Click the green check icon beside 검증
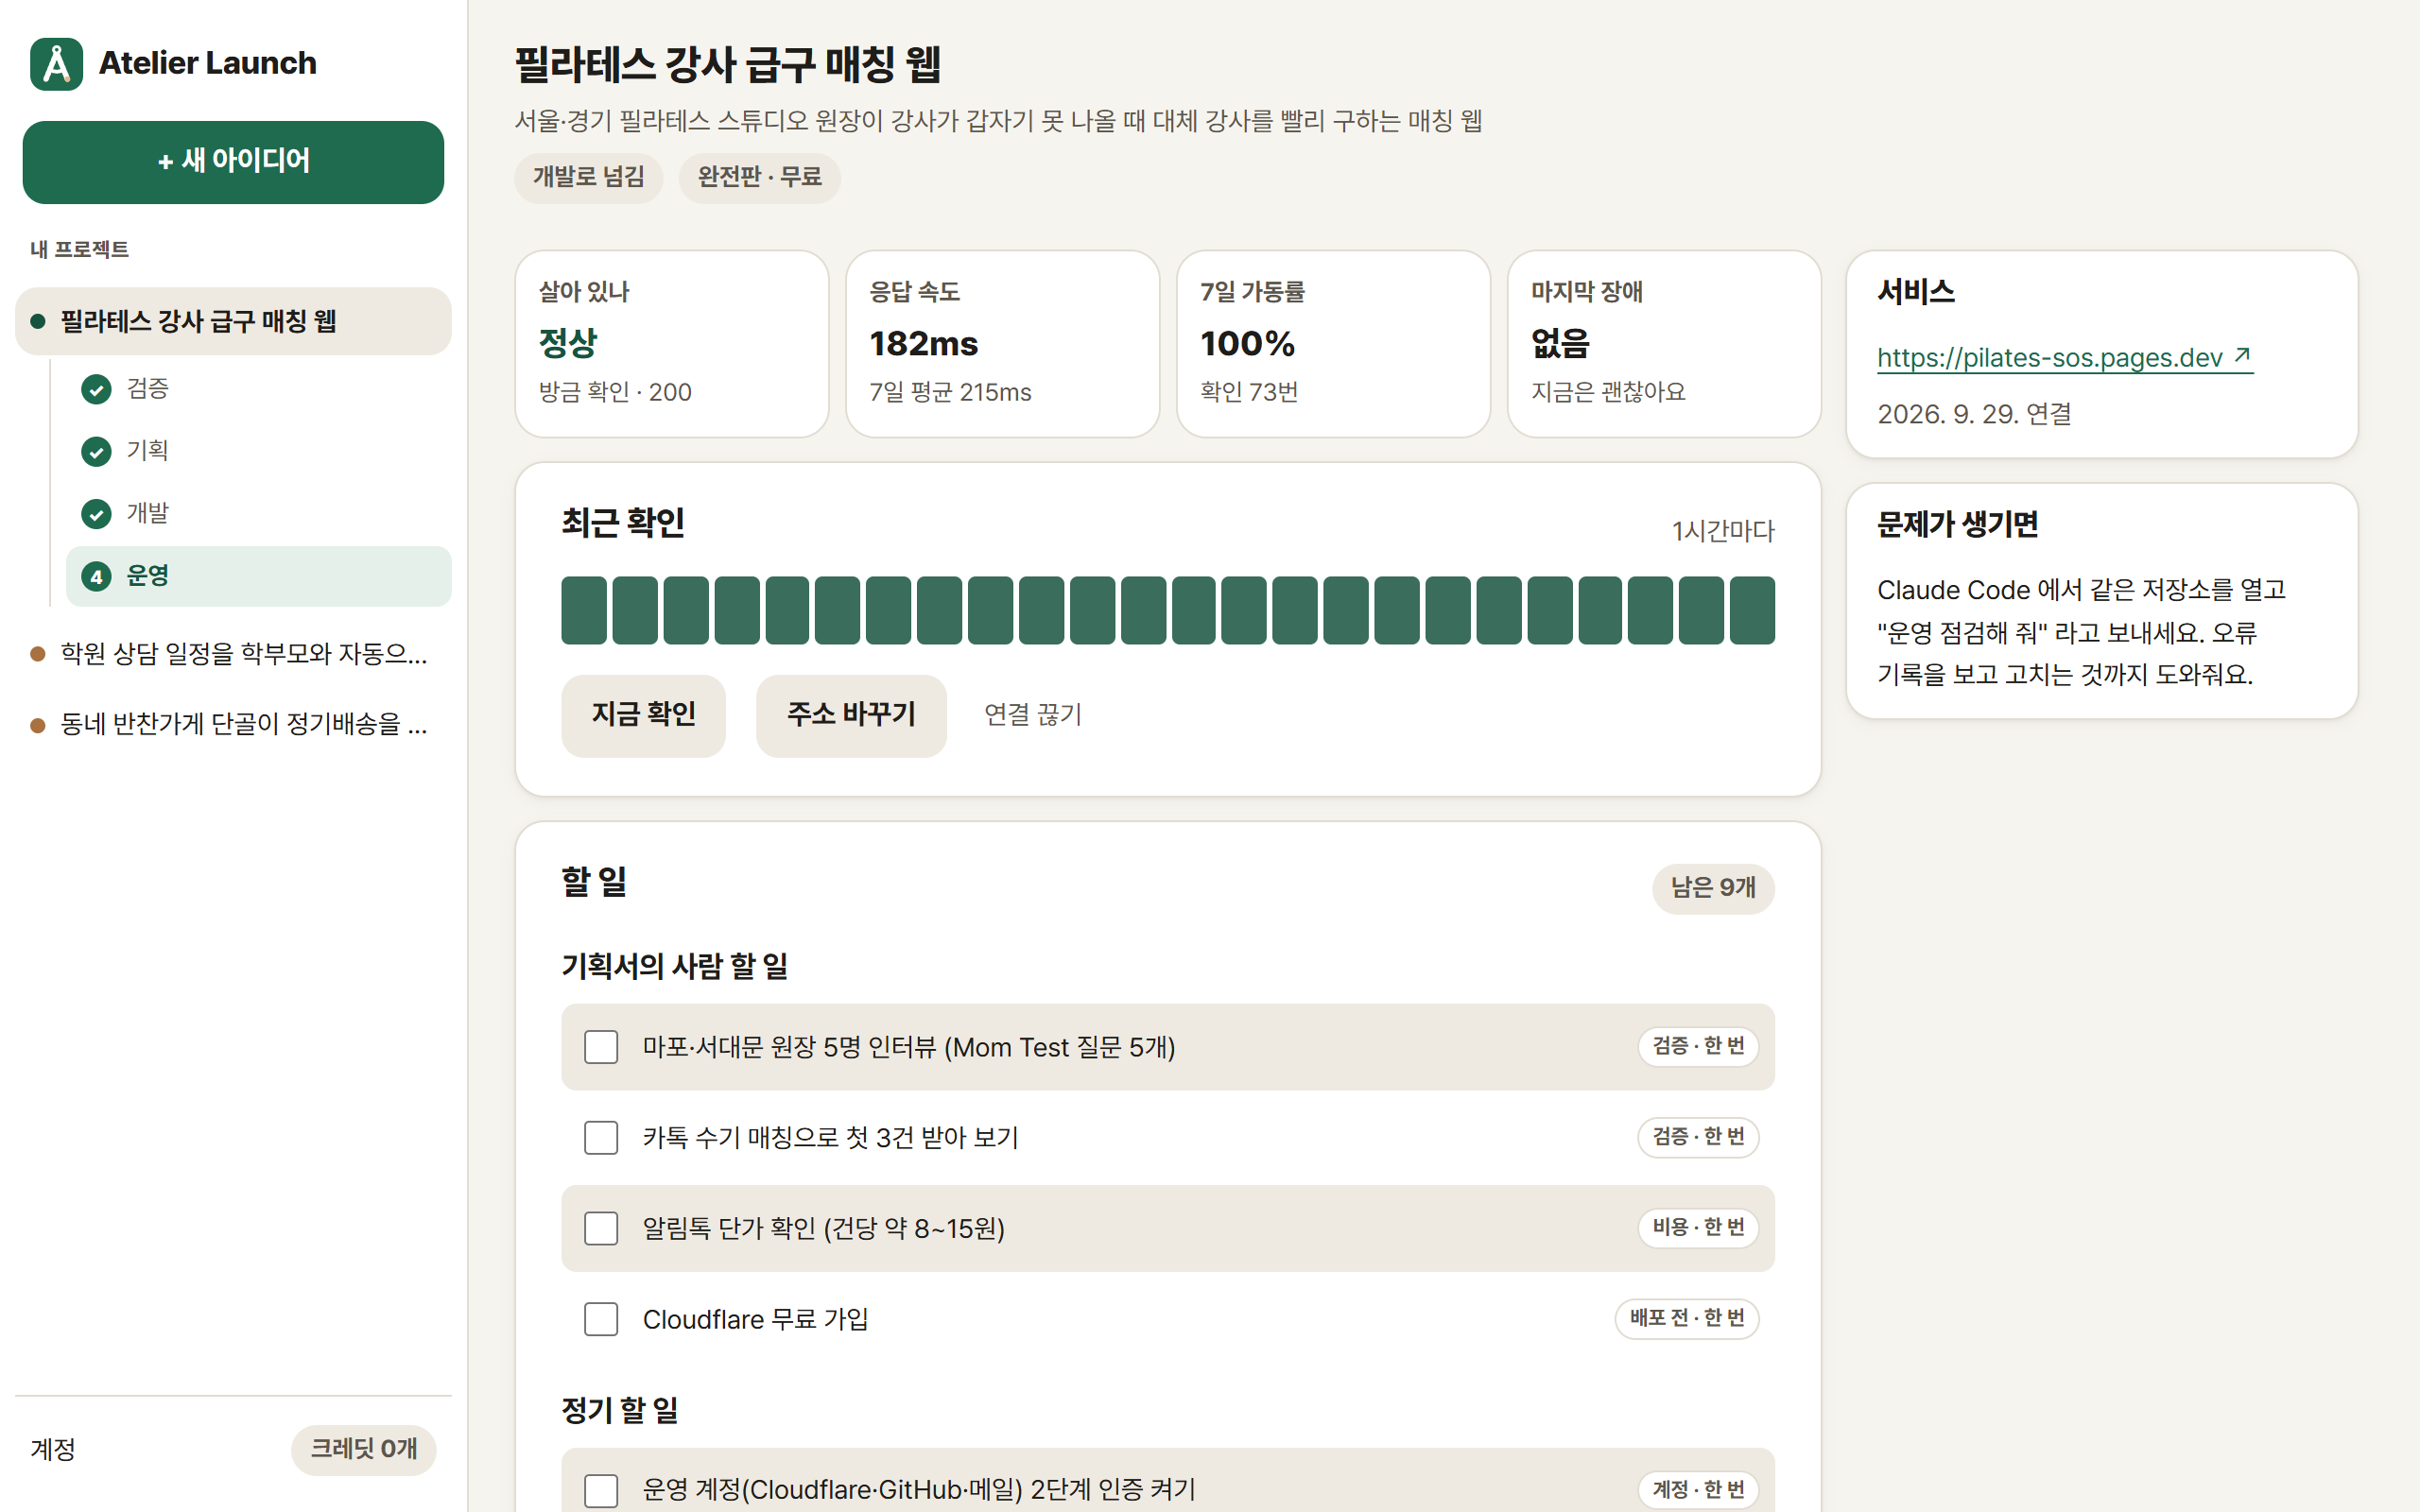Viewport: 2420px width, 1512px height. click(x=96, y=389)
